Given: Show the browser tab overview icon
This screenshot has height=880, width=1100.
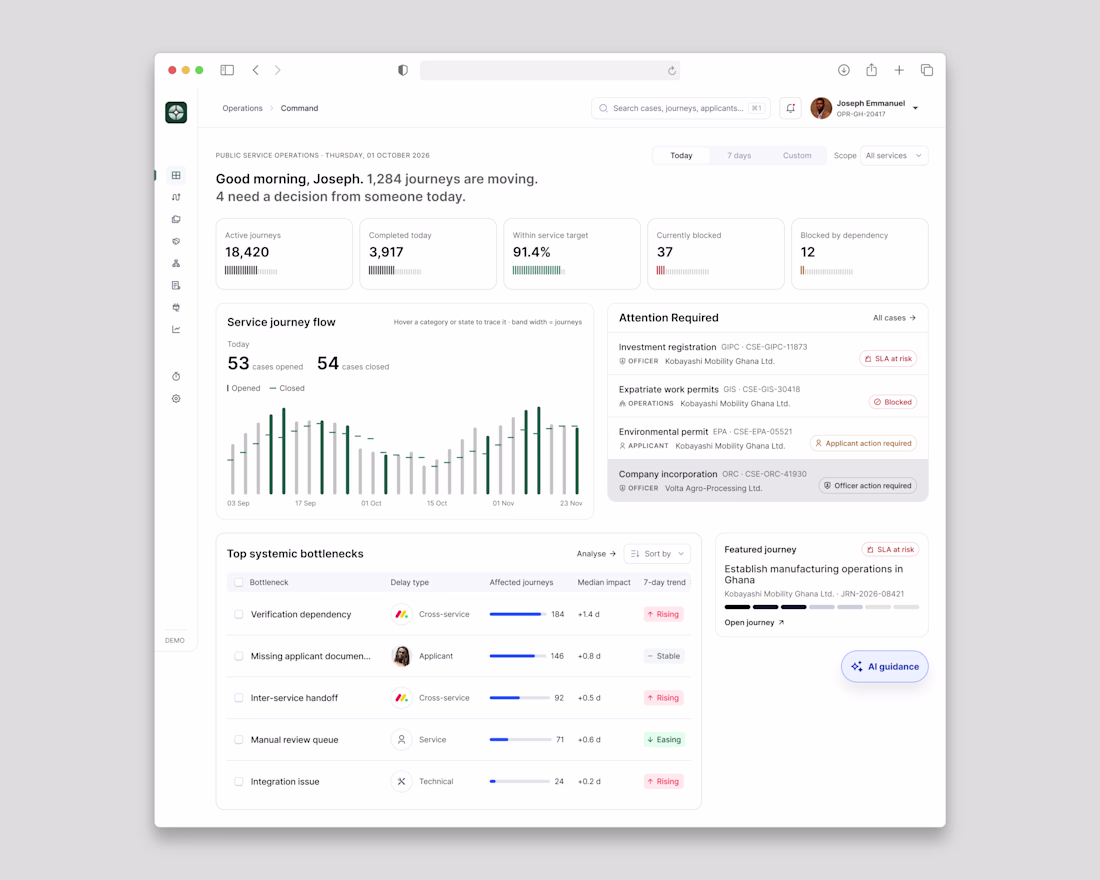Looking at the screenshot, I should (927, 70).
